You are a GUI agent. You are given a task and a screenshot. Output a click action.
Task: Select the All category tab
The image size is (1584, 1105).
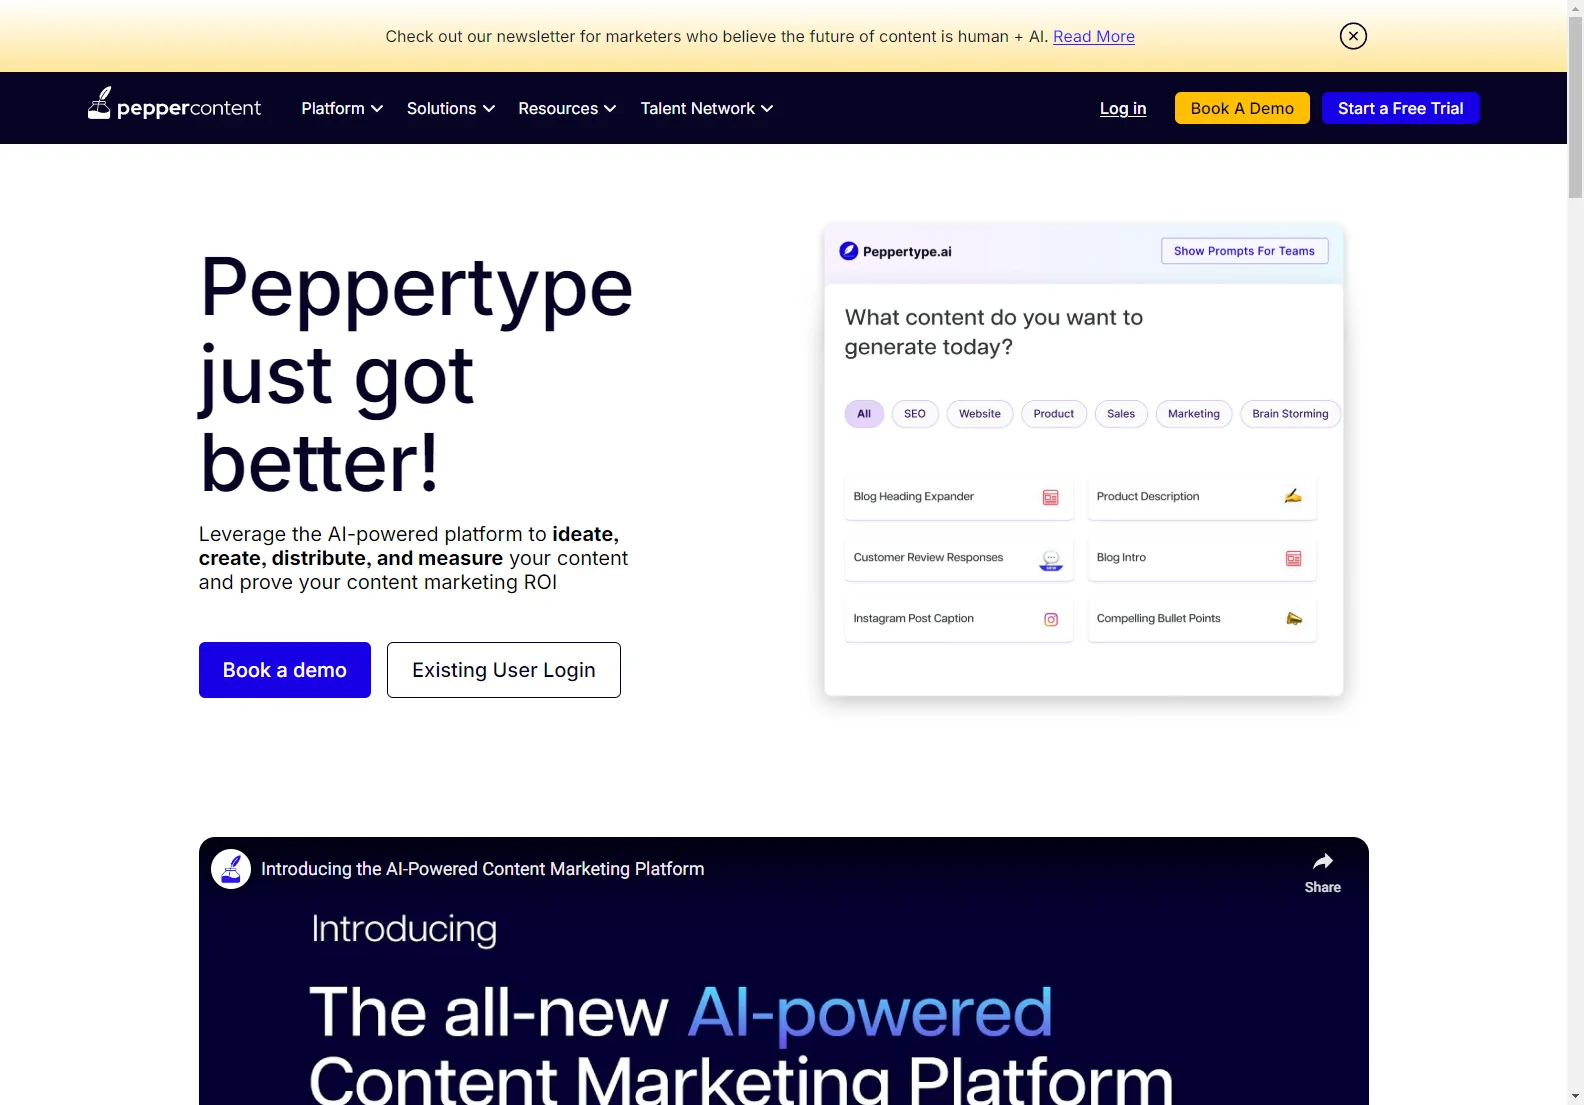pyautogui.click(x=864, y=414)
